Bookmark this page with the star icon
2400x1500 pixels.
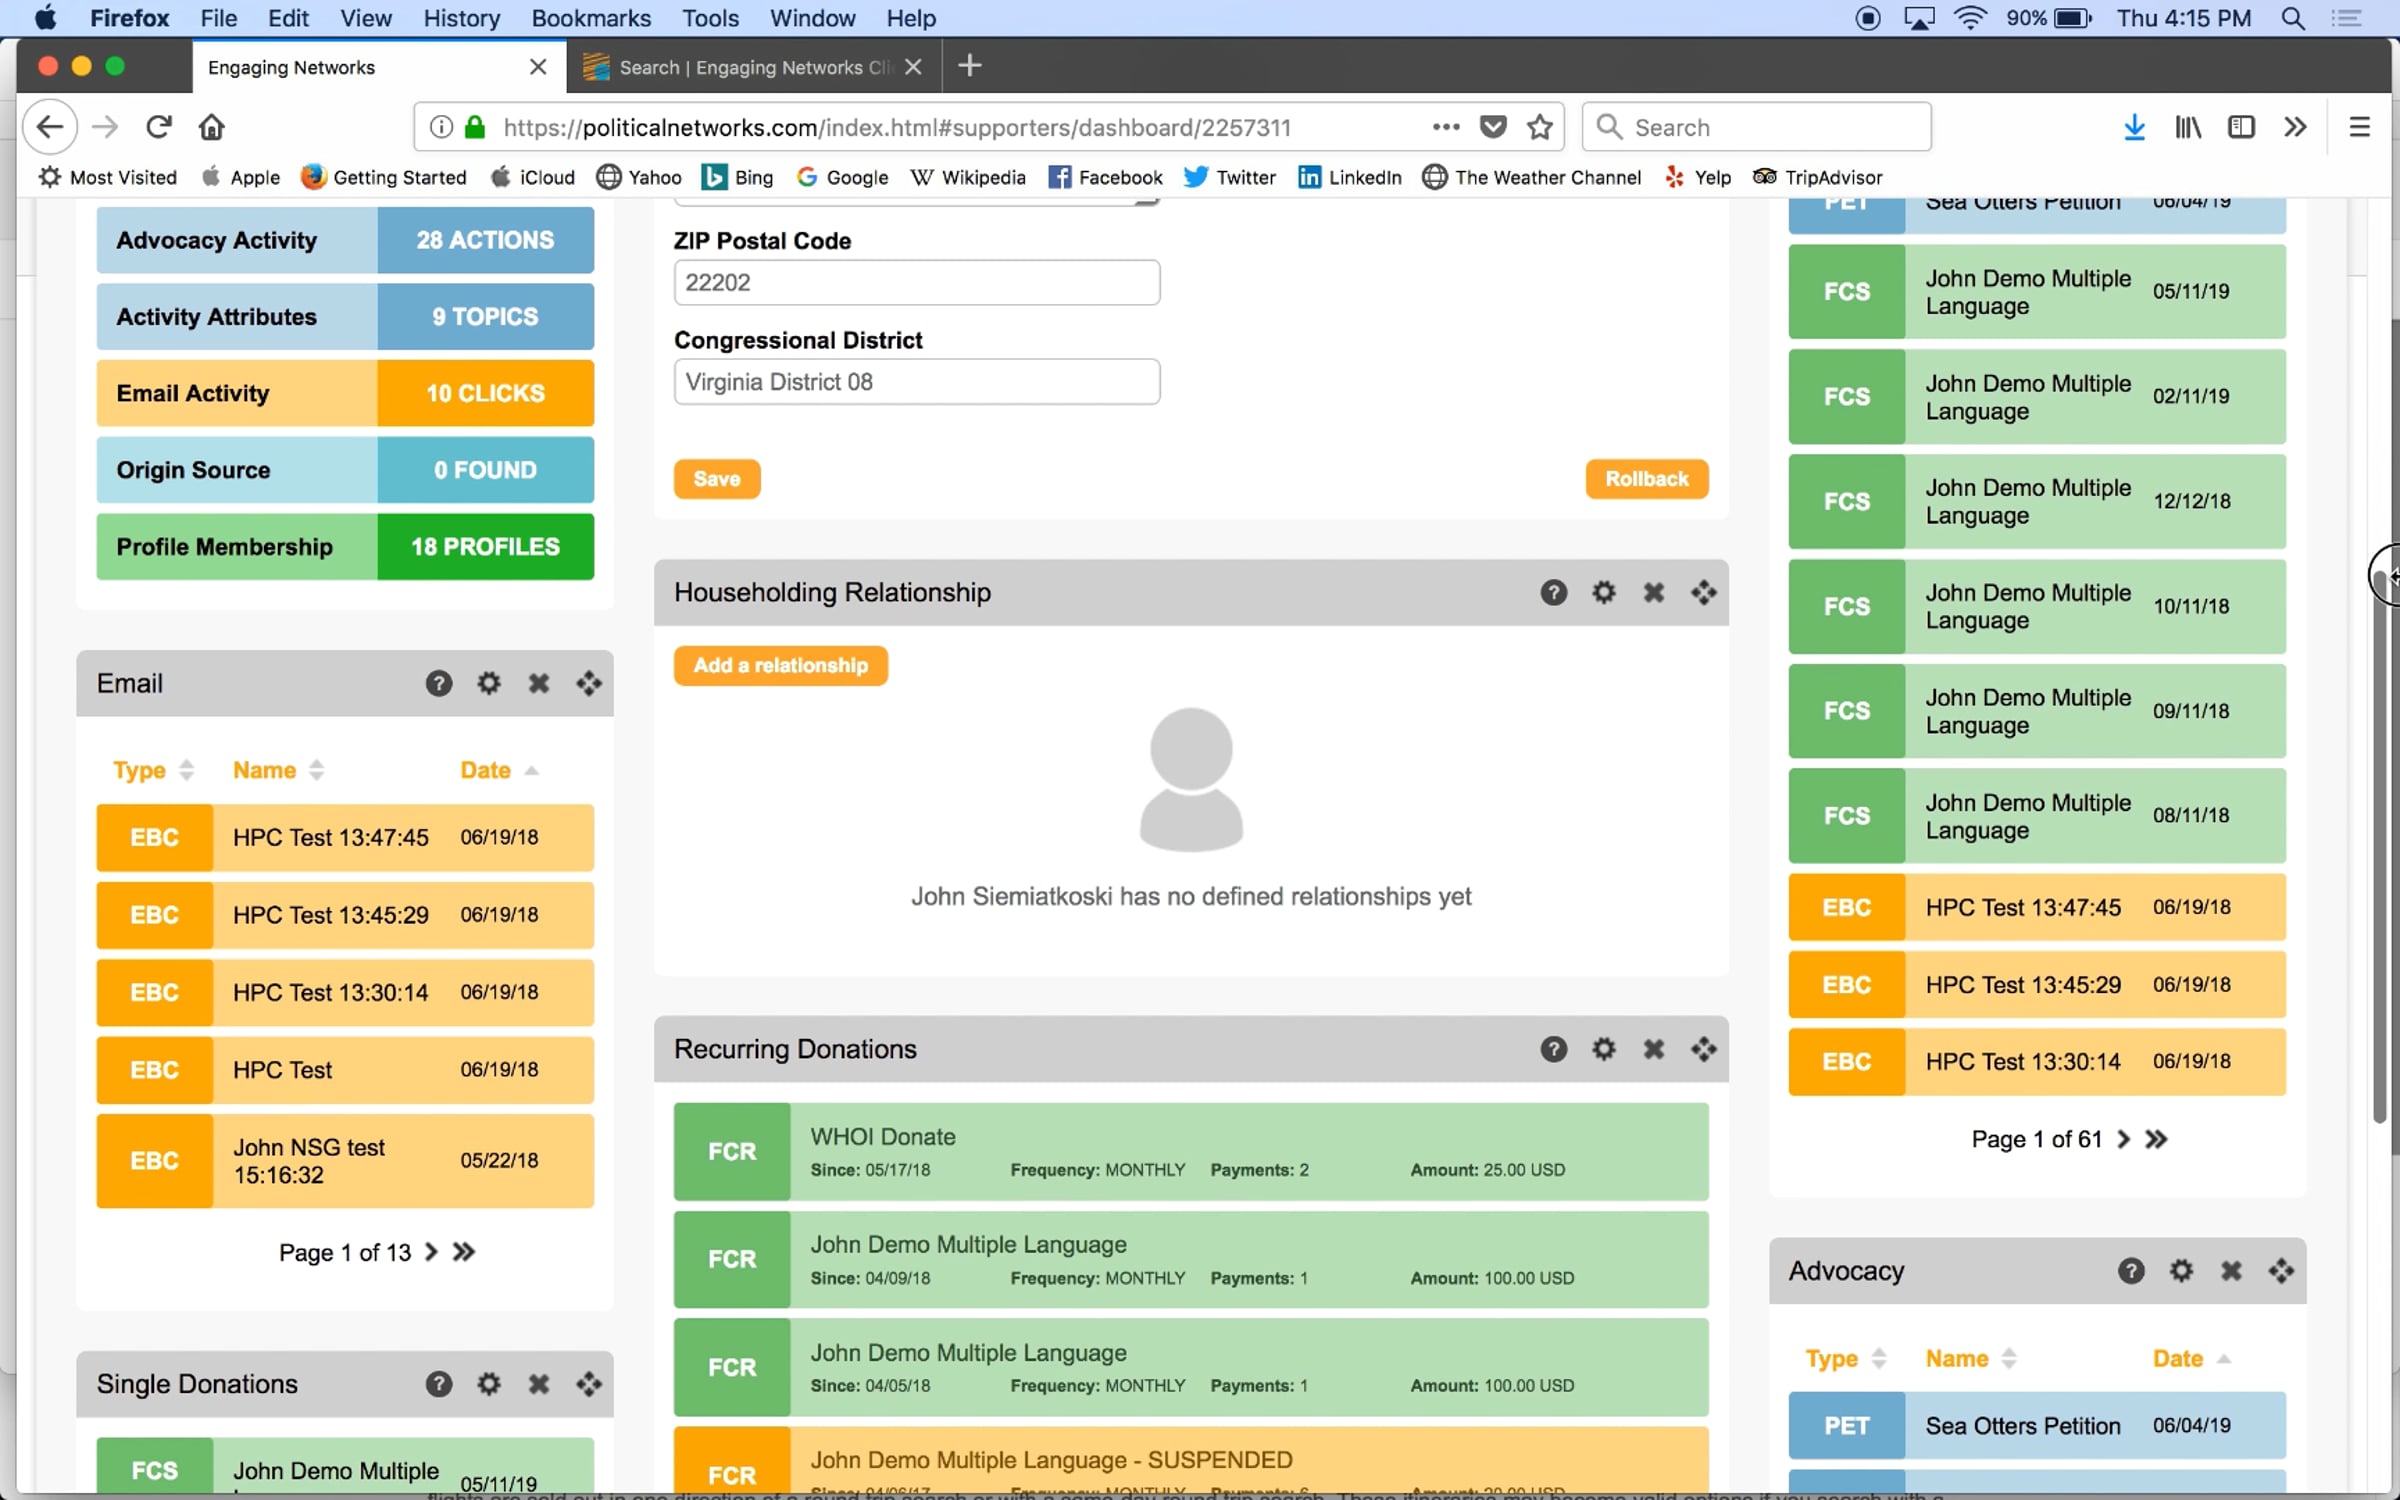[x=1539, y=127]
